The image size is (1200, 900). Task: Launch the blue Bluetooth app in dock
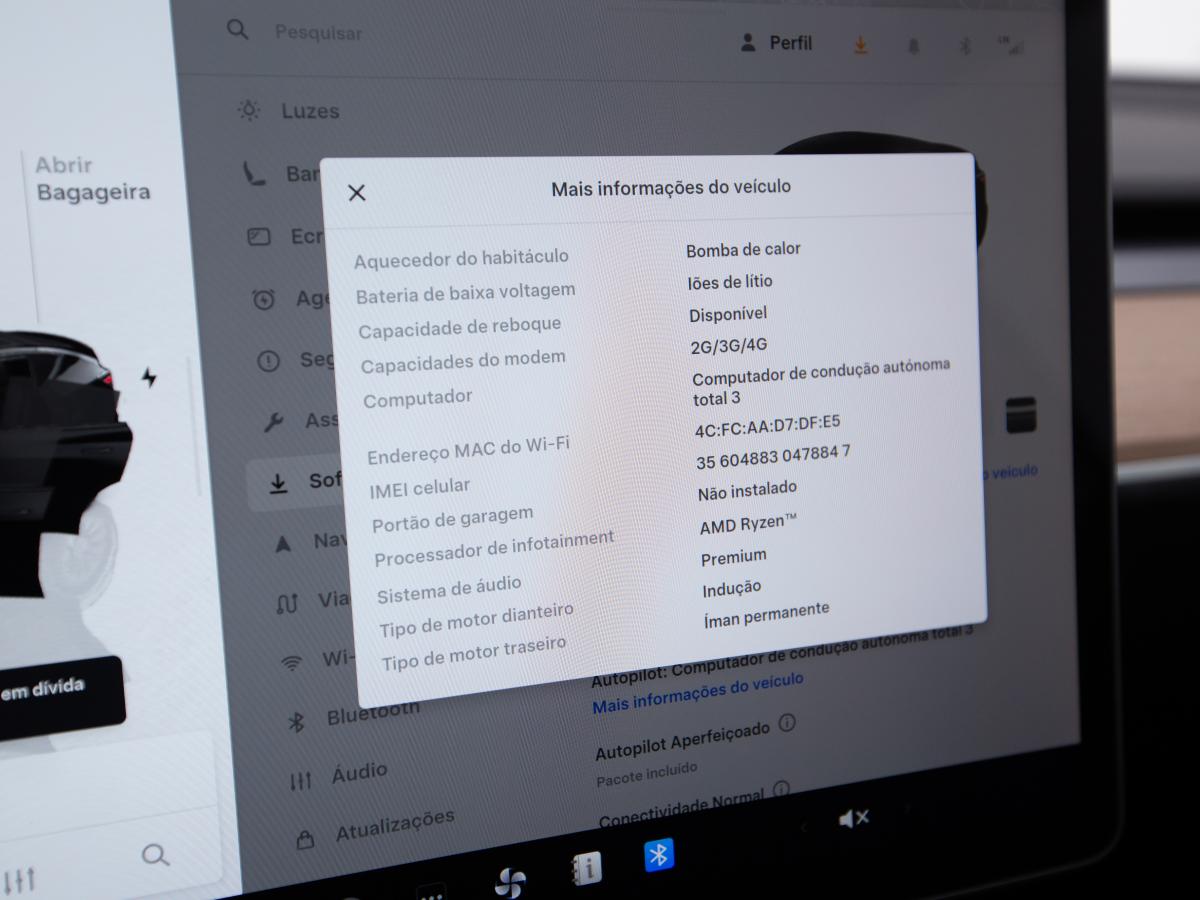[658, 854]
